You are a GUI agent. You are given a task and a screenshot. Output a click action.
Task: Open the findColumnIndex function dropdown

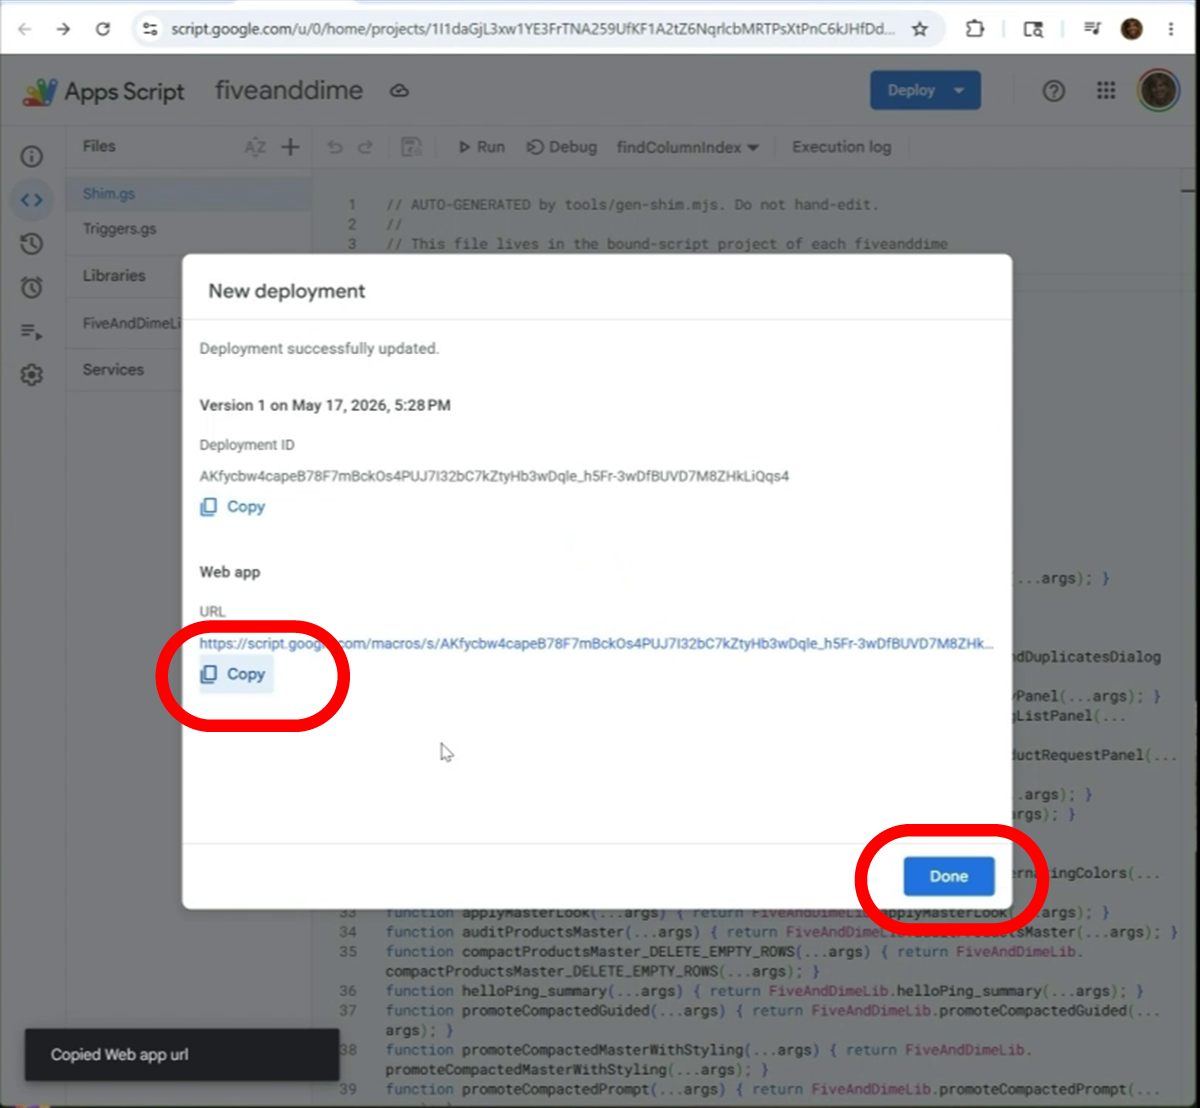coord(687,147)
